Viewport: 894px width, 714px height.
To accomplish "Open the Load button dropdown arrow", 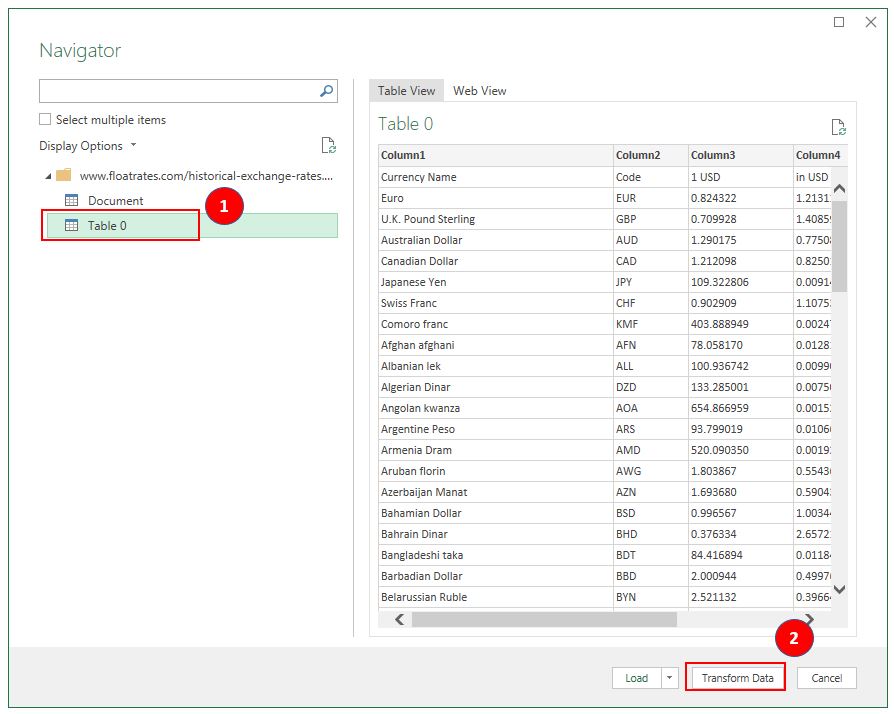I will (x=668, y=677).
